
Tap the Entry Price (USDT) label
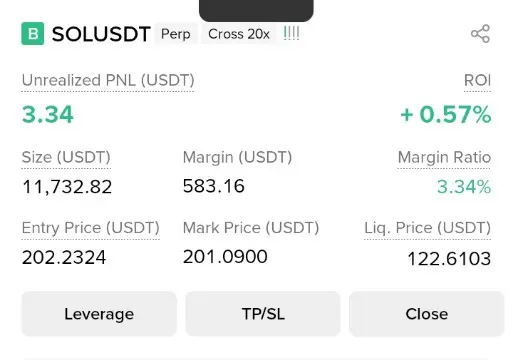91,228
